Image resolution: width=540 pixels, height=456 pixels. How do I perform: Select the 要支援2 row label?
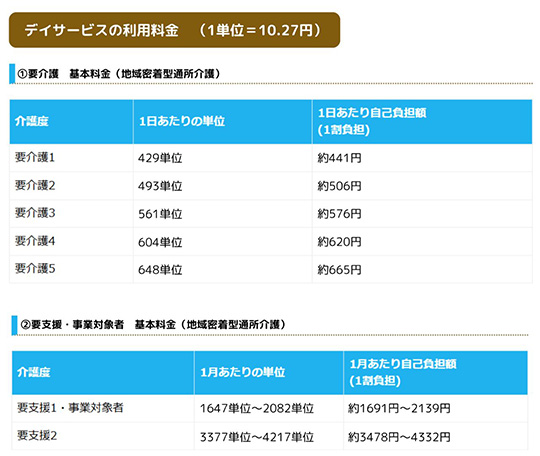tap(37, 436)
